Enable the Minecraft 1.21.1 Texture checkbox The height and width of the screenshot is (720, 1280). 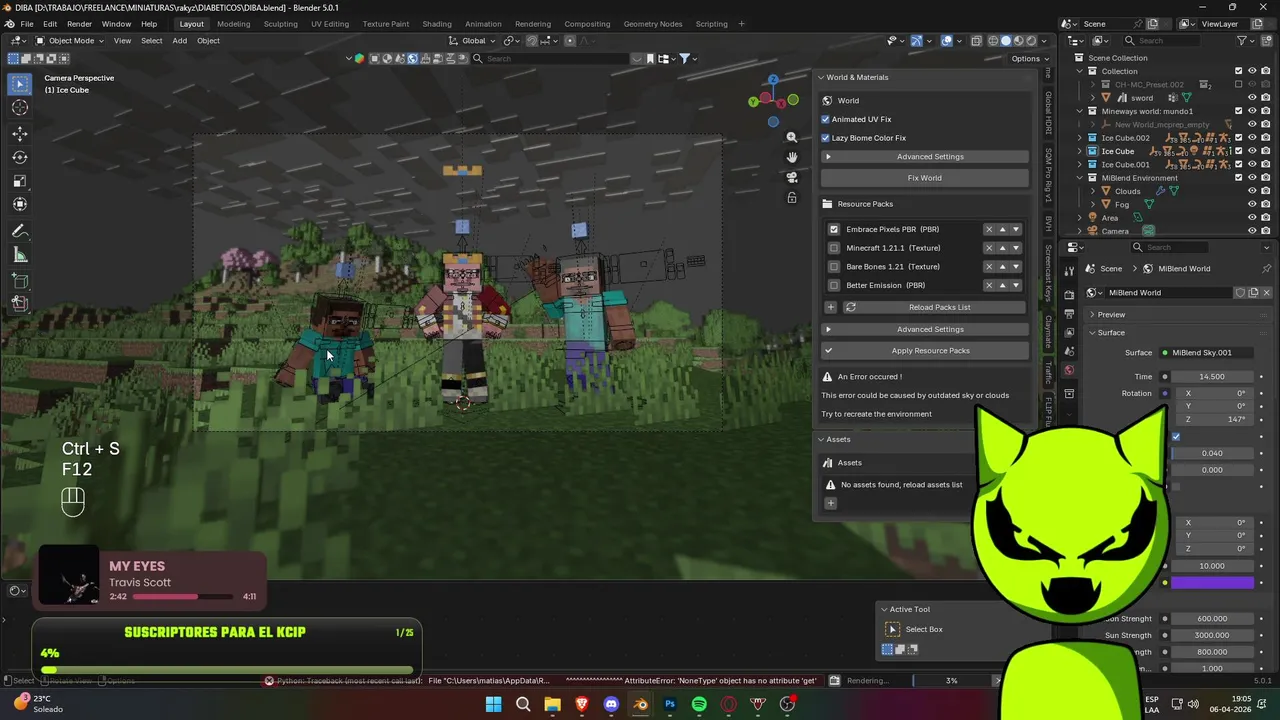[x=834, y=248]
